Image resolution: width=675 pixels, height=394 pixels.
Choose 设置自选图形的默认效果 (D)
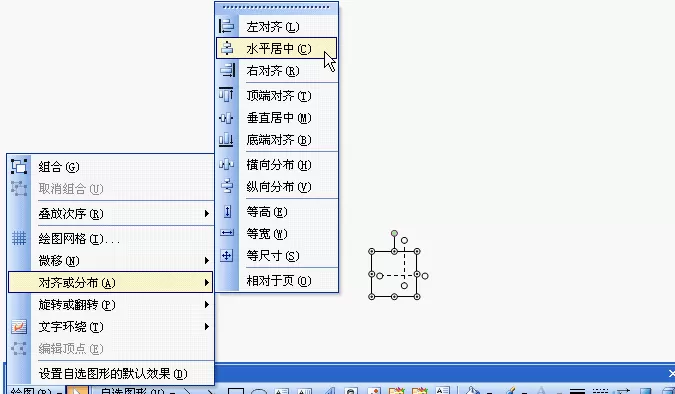point(111,374)
